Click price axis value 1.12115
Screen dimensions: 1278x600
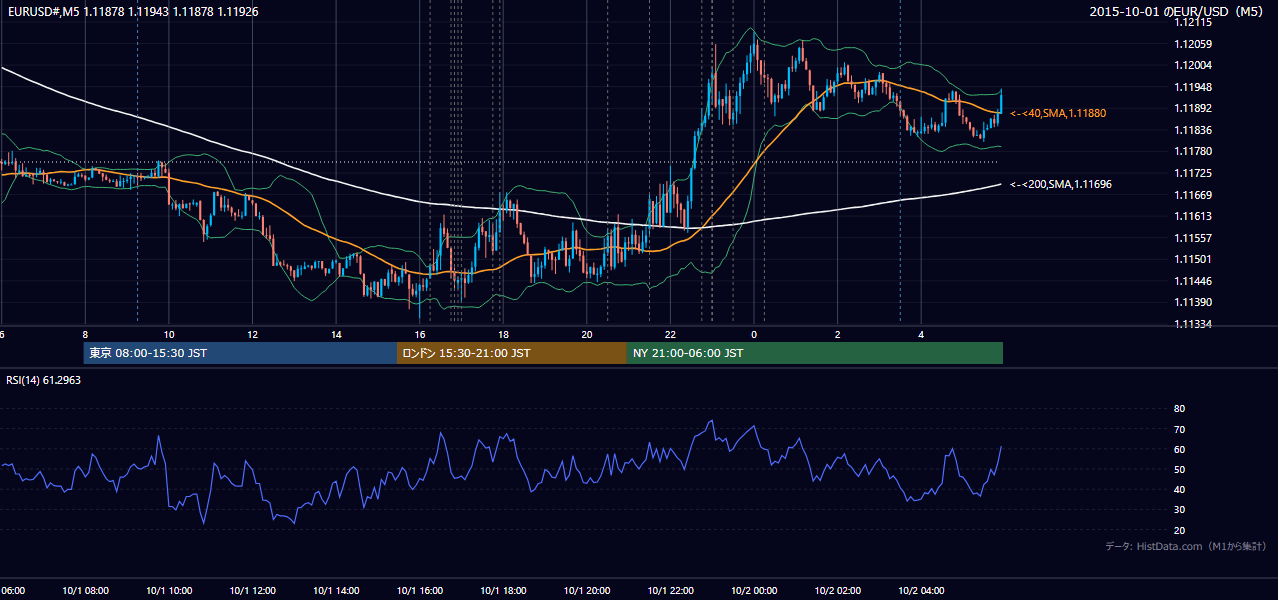(1194, 22)
